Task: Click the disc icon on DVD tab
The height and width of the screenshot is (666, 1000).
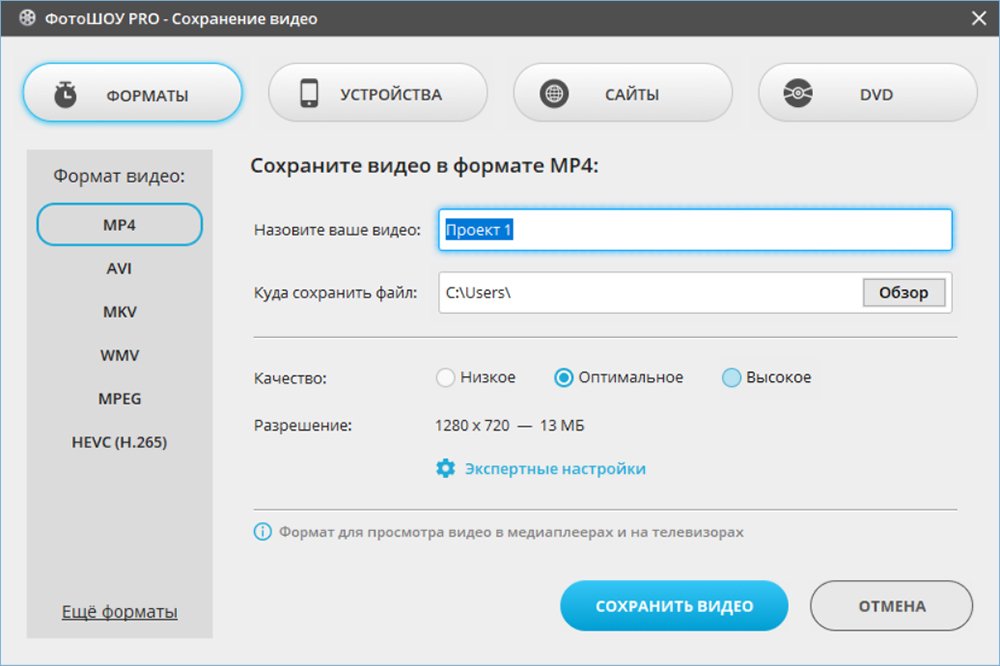Action: 798,94
